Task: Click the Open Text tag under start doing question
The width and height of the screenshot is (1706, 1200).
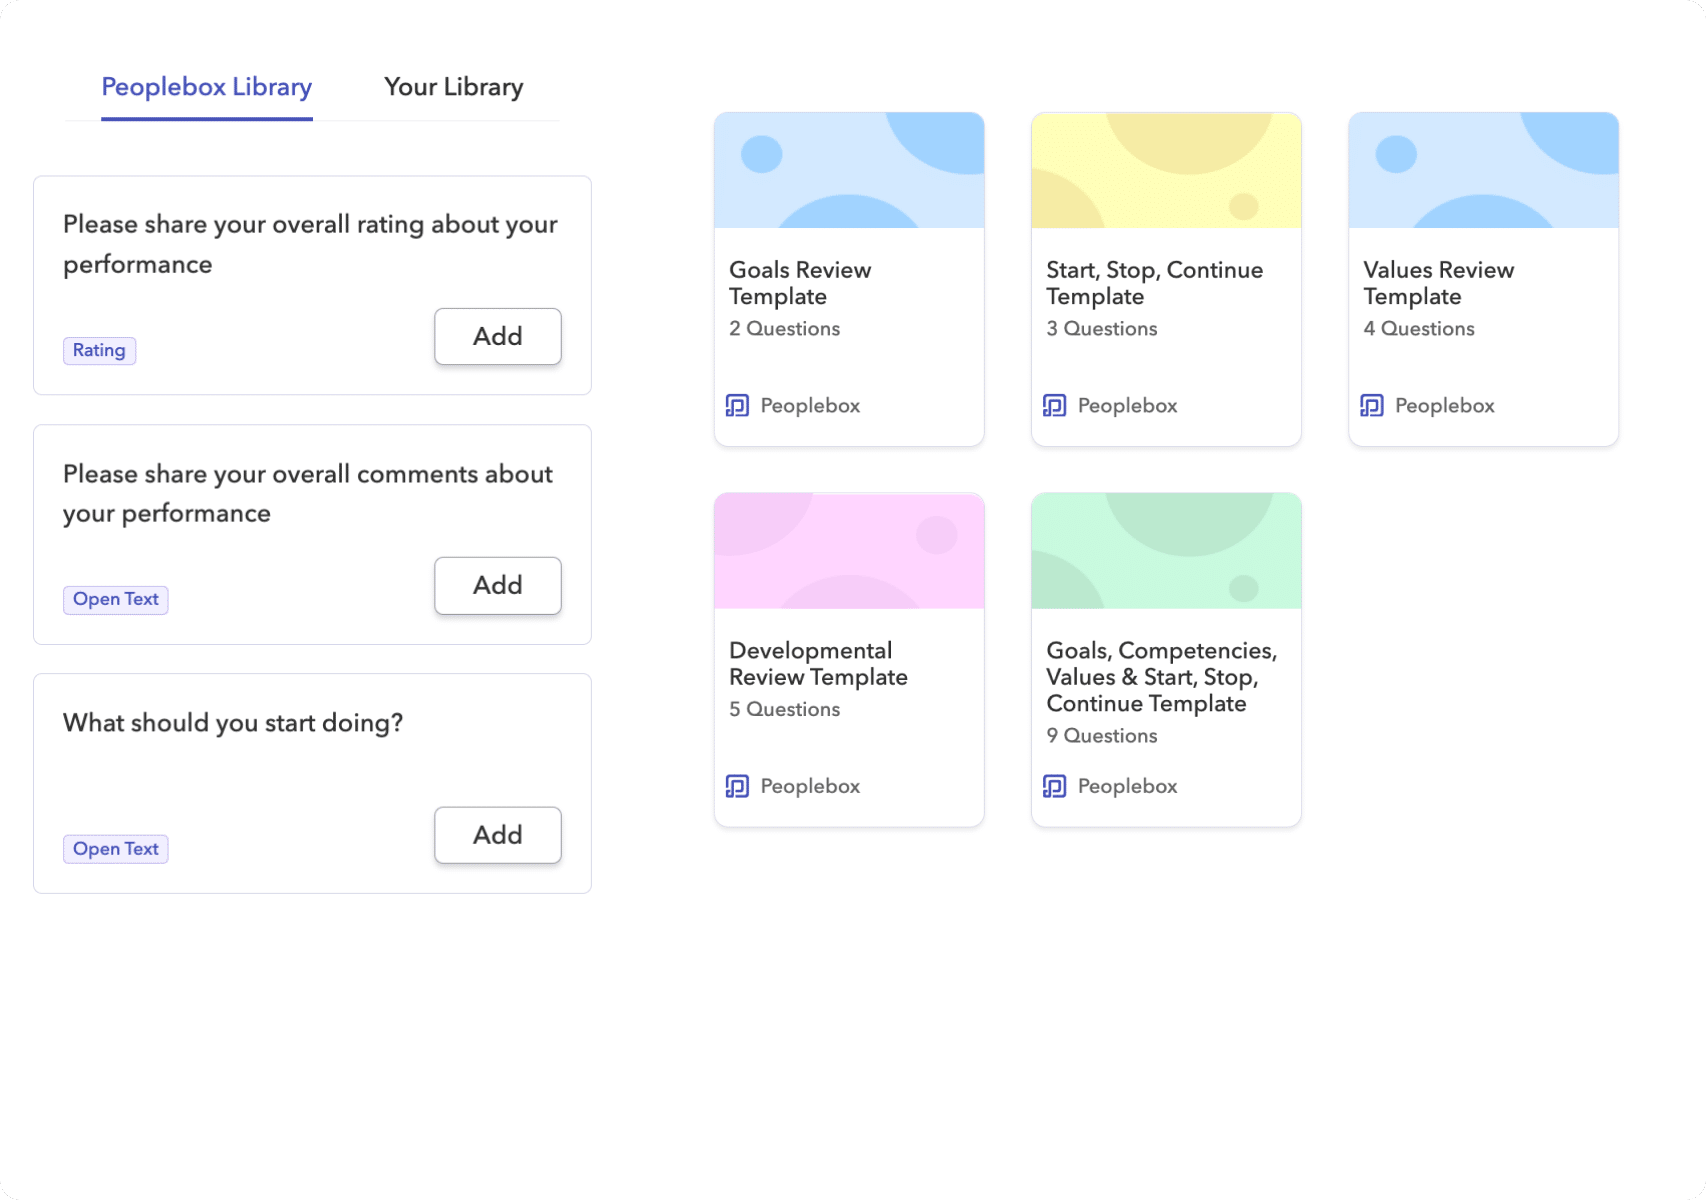Action: tap(116, 849)
